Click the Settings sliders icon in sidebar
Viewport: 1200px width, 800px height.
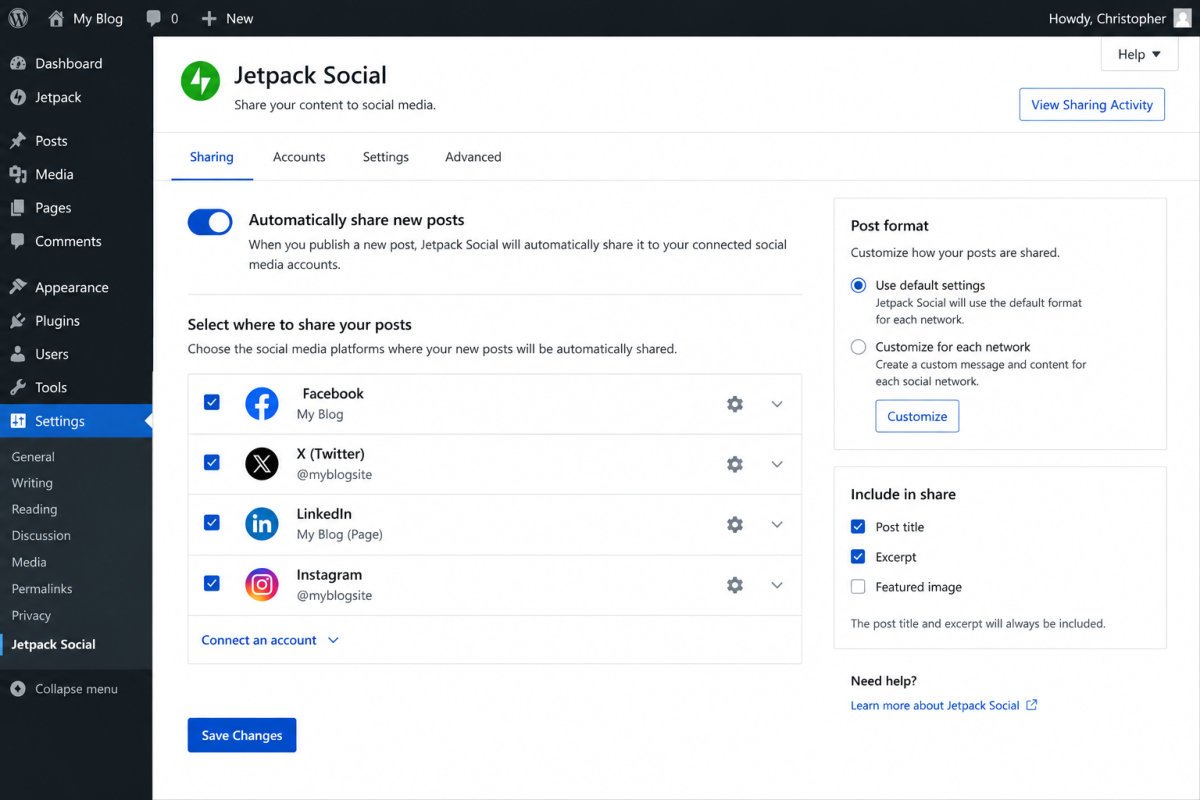click(x=18, y=421)
